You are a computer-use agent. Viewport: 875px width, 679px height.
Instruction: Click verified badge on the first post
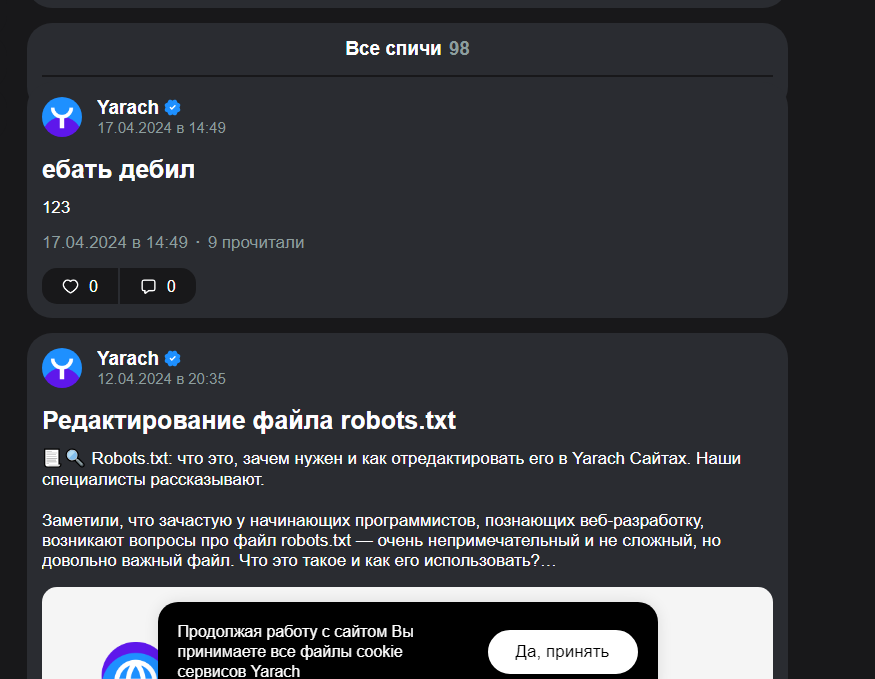coord(172,107)
